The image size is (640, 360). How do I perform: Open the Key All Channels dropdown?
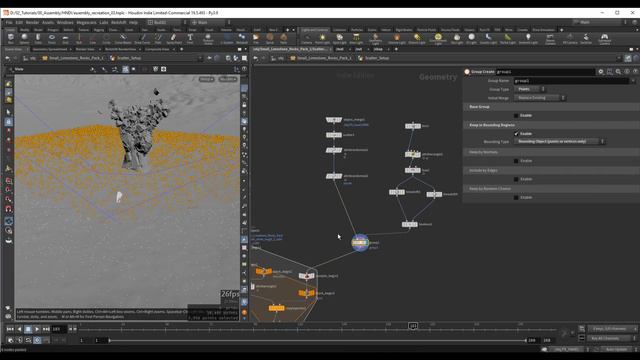(x=611, y=338)
